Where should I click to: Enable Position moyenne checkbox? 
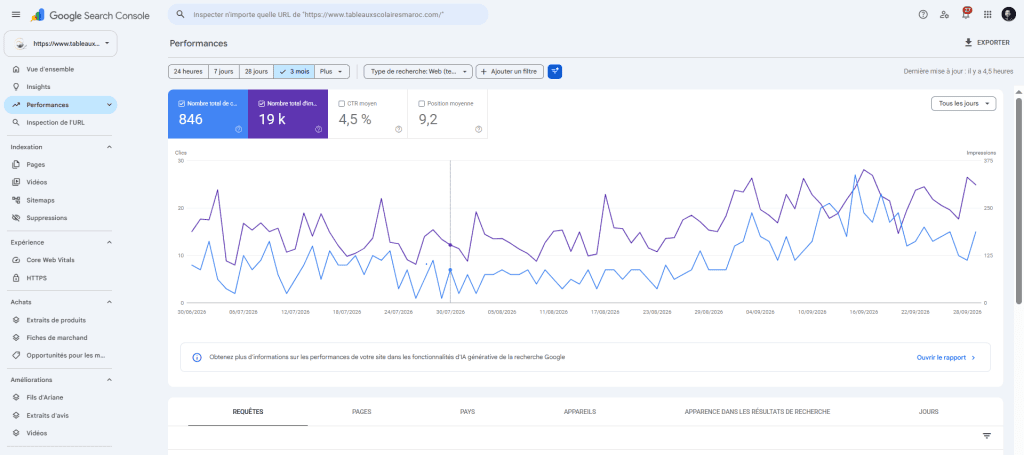coord(421,103)
